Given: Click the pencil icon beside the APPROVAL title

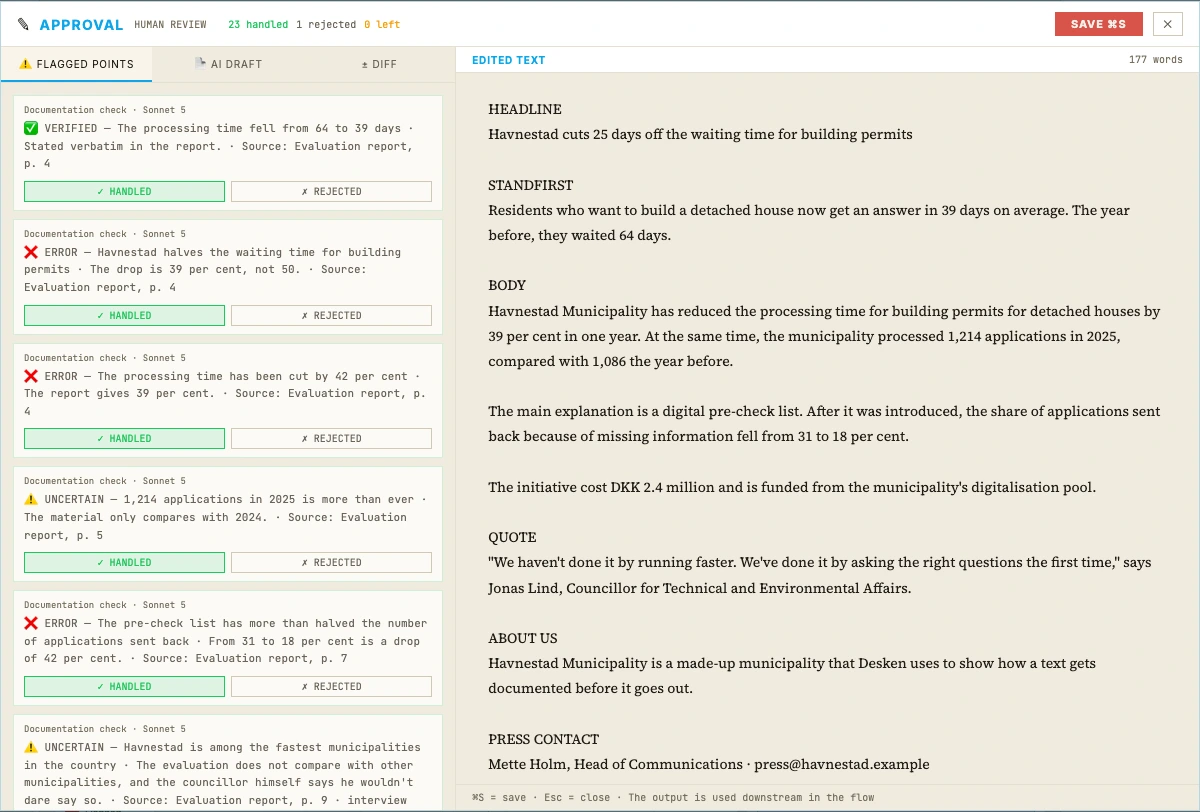Looking at the screenshot, I should pos(23,24).
